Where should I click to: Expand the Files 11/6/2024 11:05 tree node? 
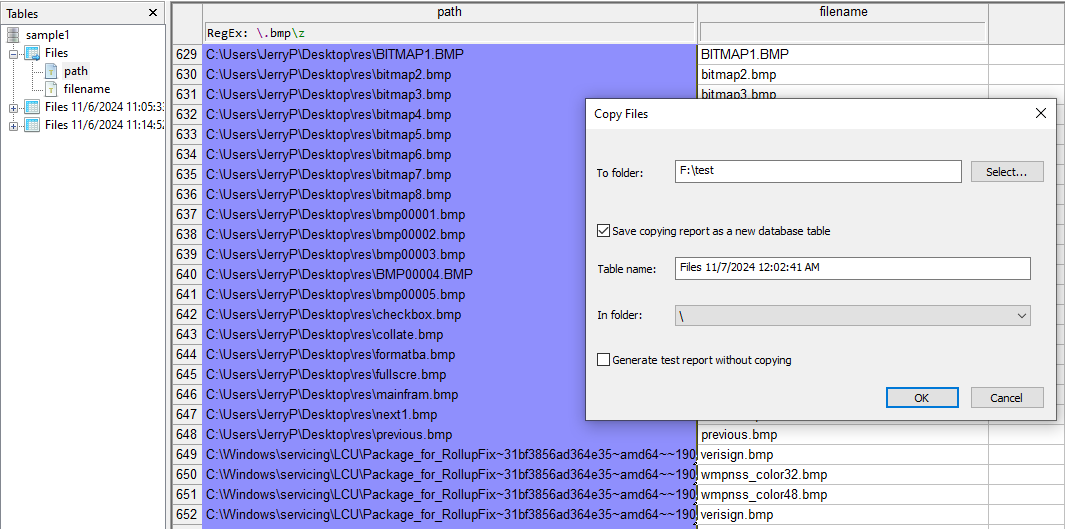[x=14, y=107]
